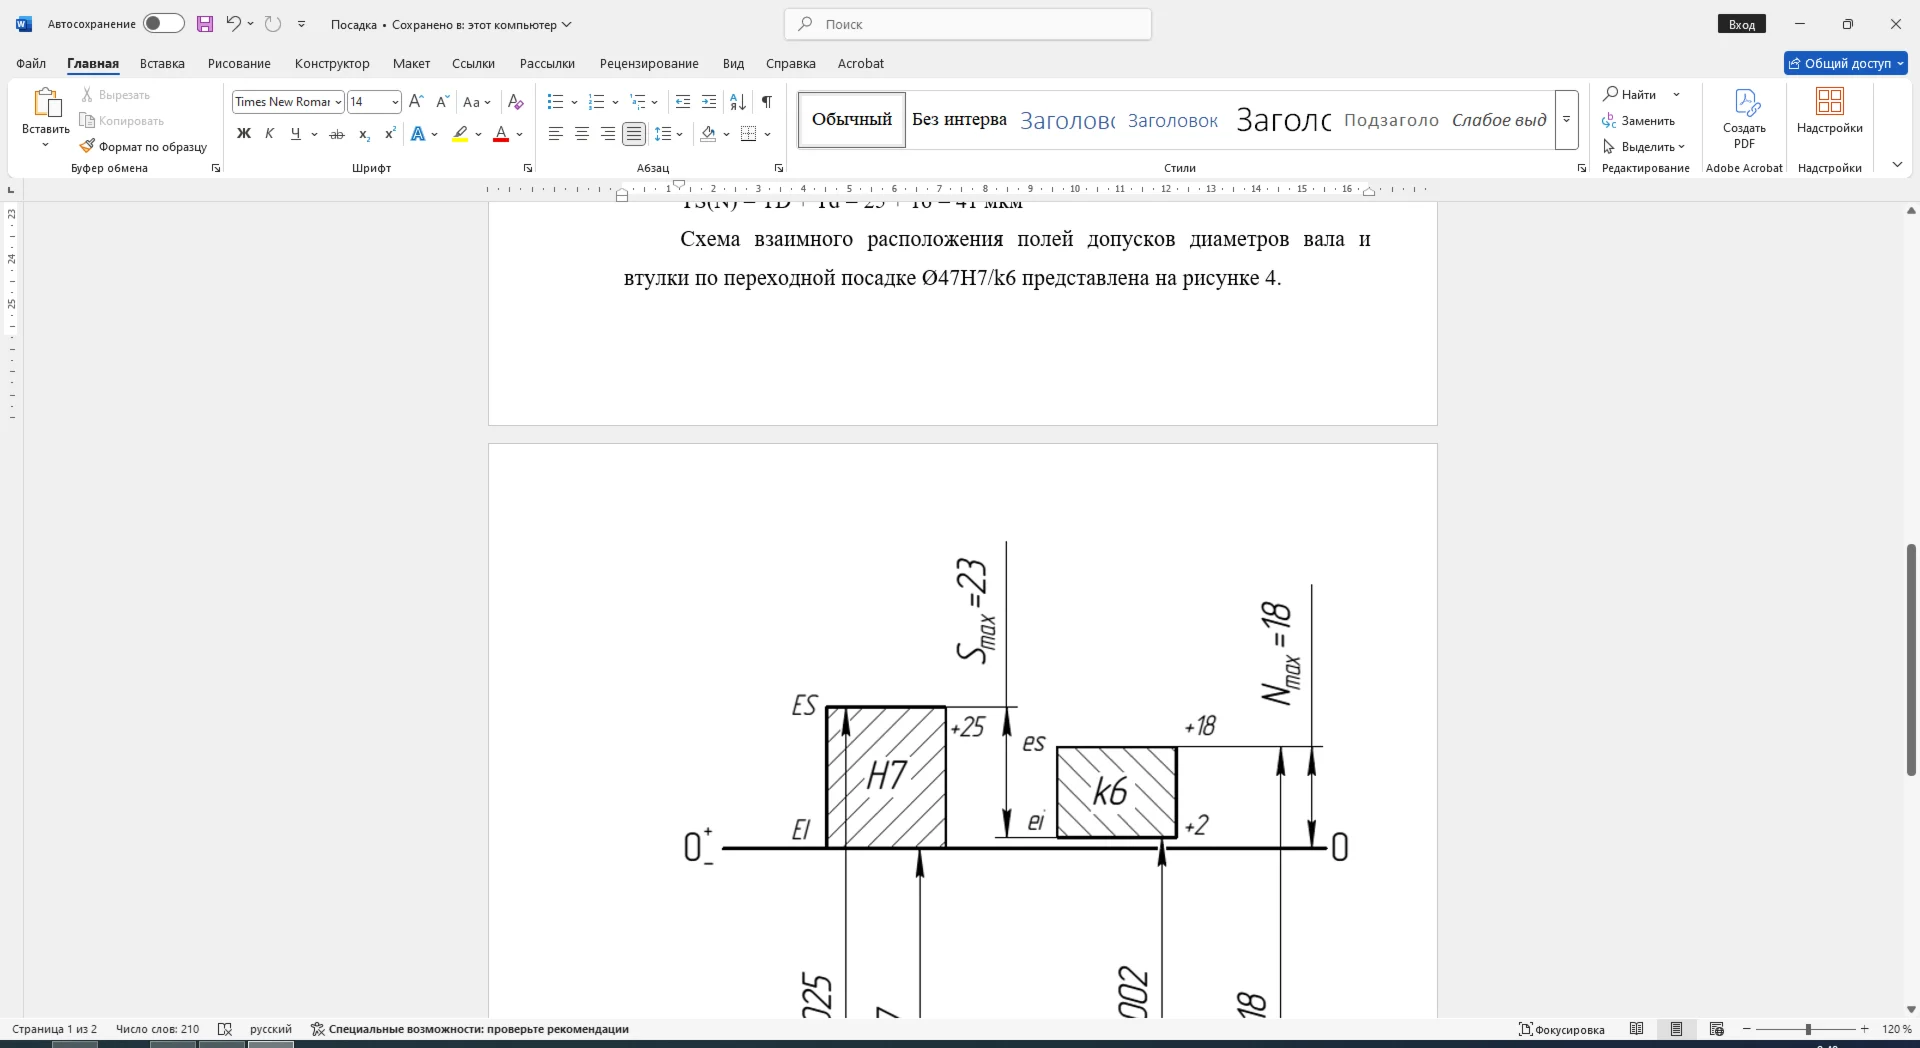Click the Число слов: 210 indicator

[158, 1029]
